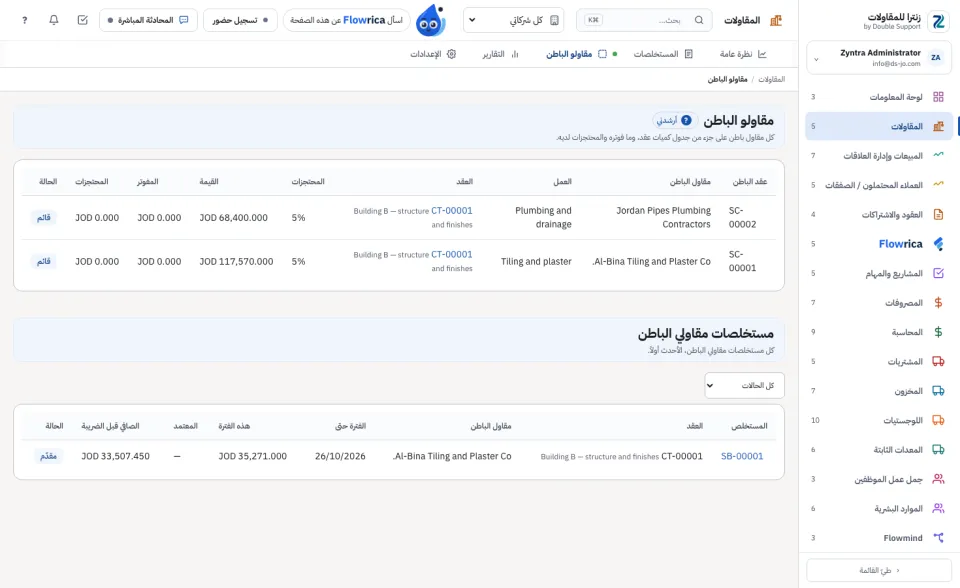Click SC-00002 subcontract cell
This screenshot has height=588, width=960.
click(x=742, y=217)
